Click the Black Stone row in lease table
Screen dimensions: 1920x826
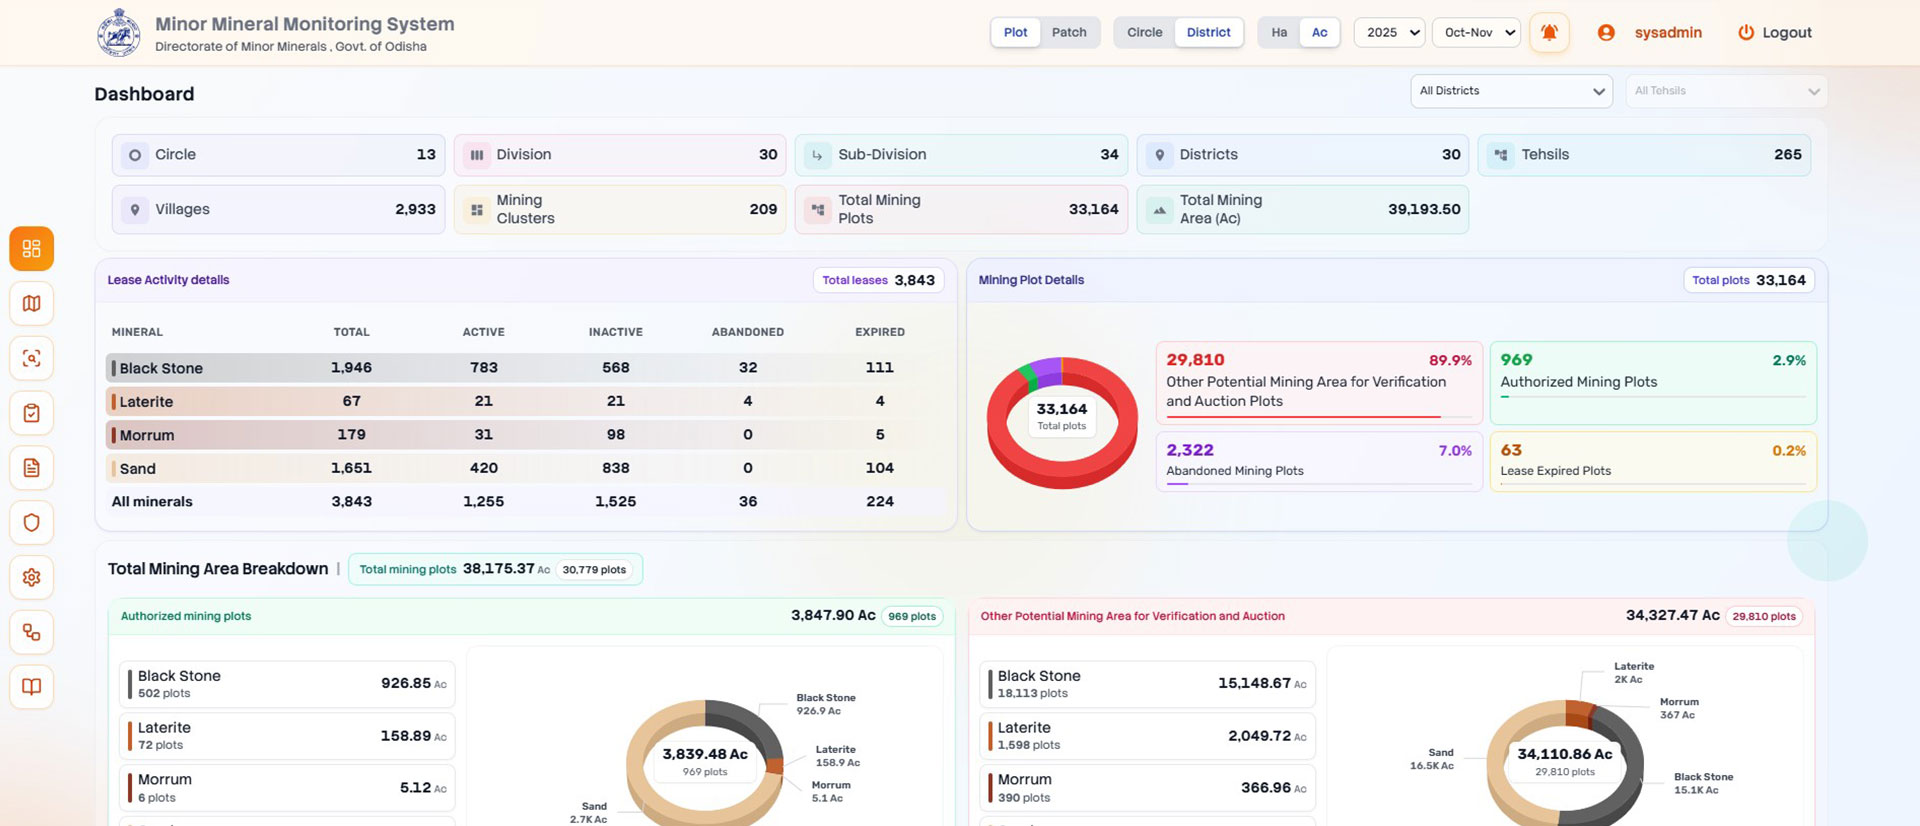pos(526,368)
